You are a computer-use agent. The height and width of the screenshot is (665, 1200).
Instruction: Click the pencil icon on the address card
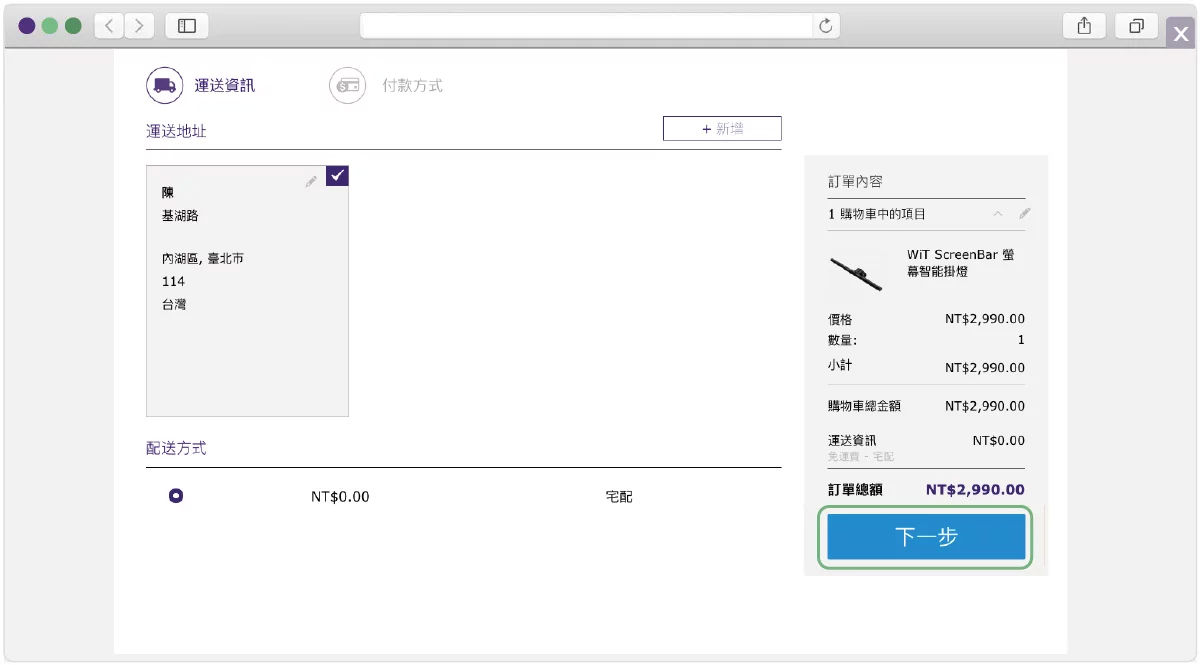(x=311, y=182)
